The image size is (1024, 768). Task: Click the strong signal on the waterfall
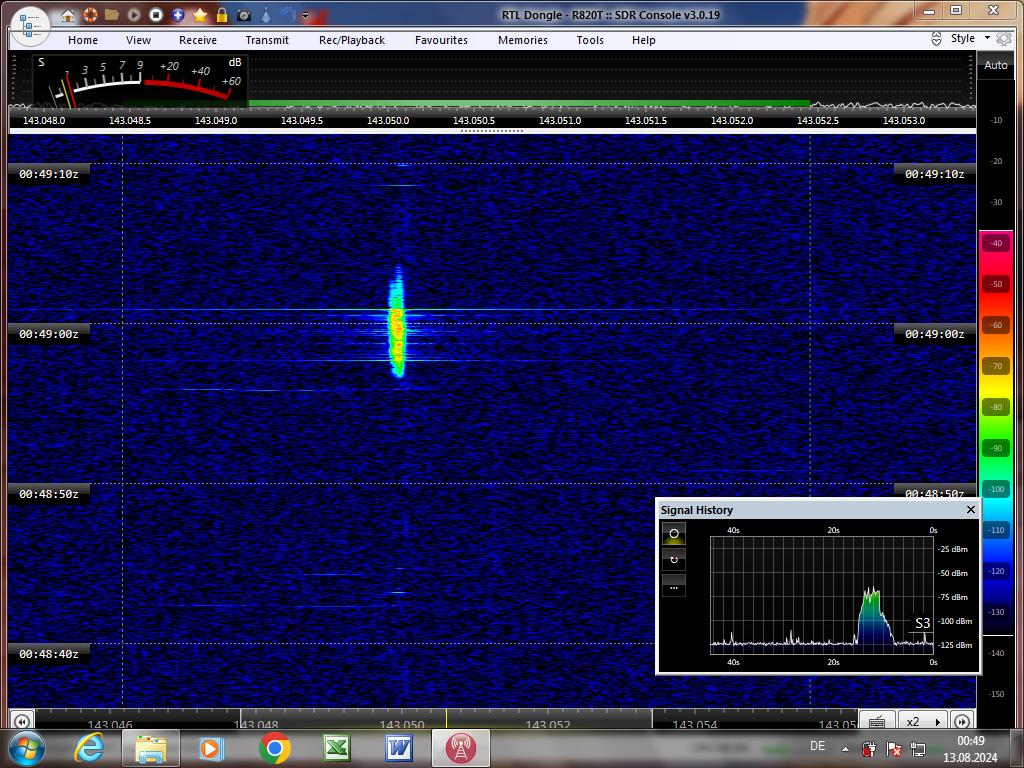coord(397,323)
